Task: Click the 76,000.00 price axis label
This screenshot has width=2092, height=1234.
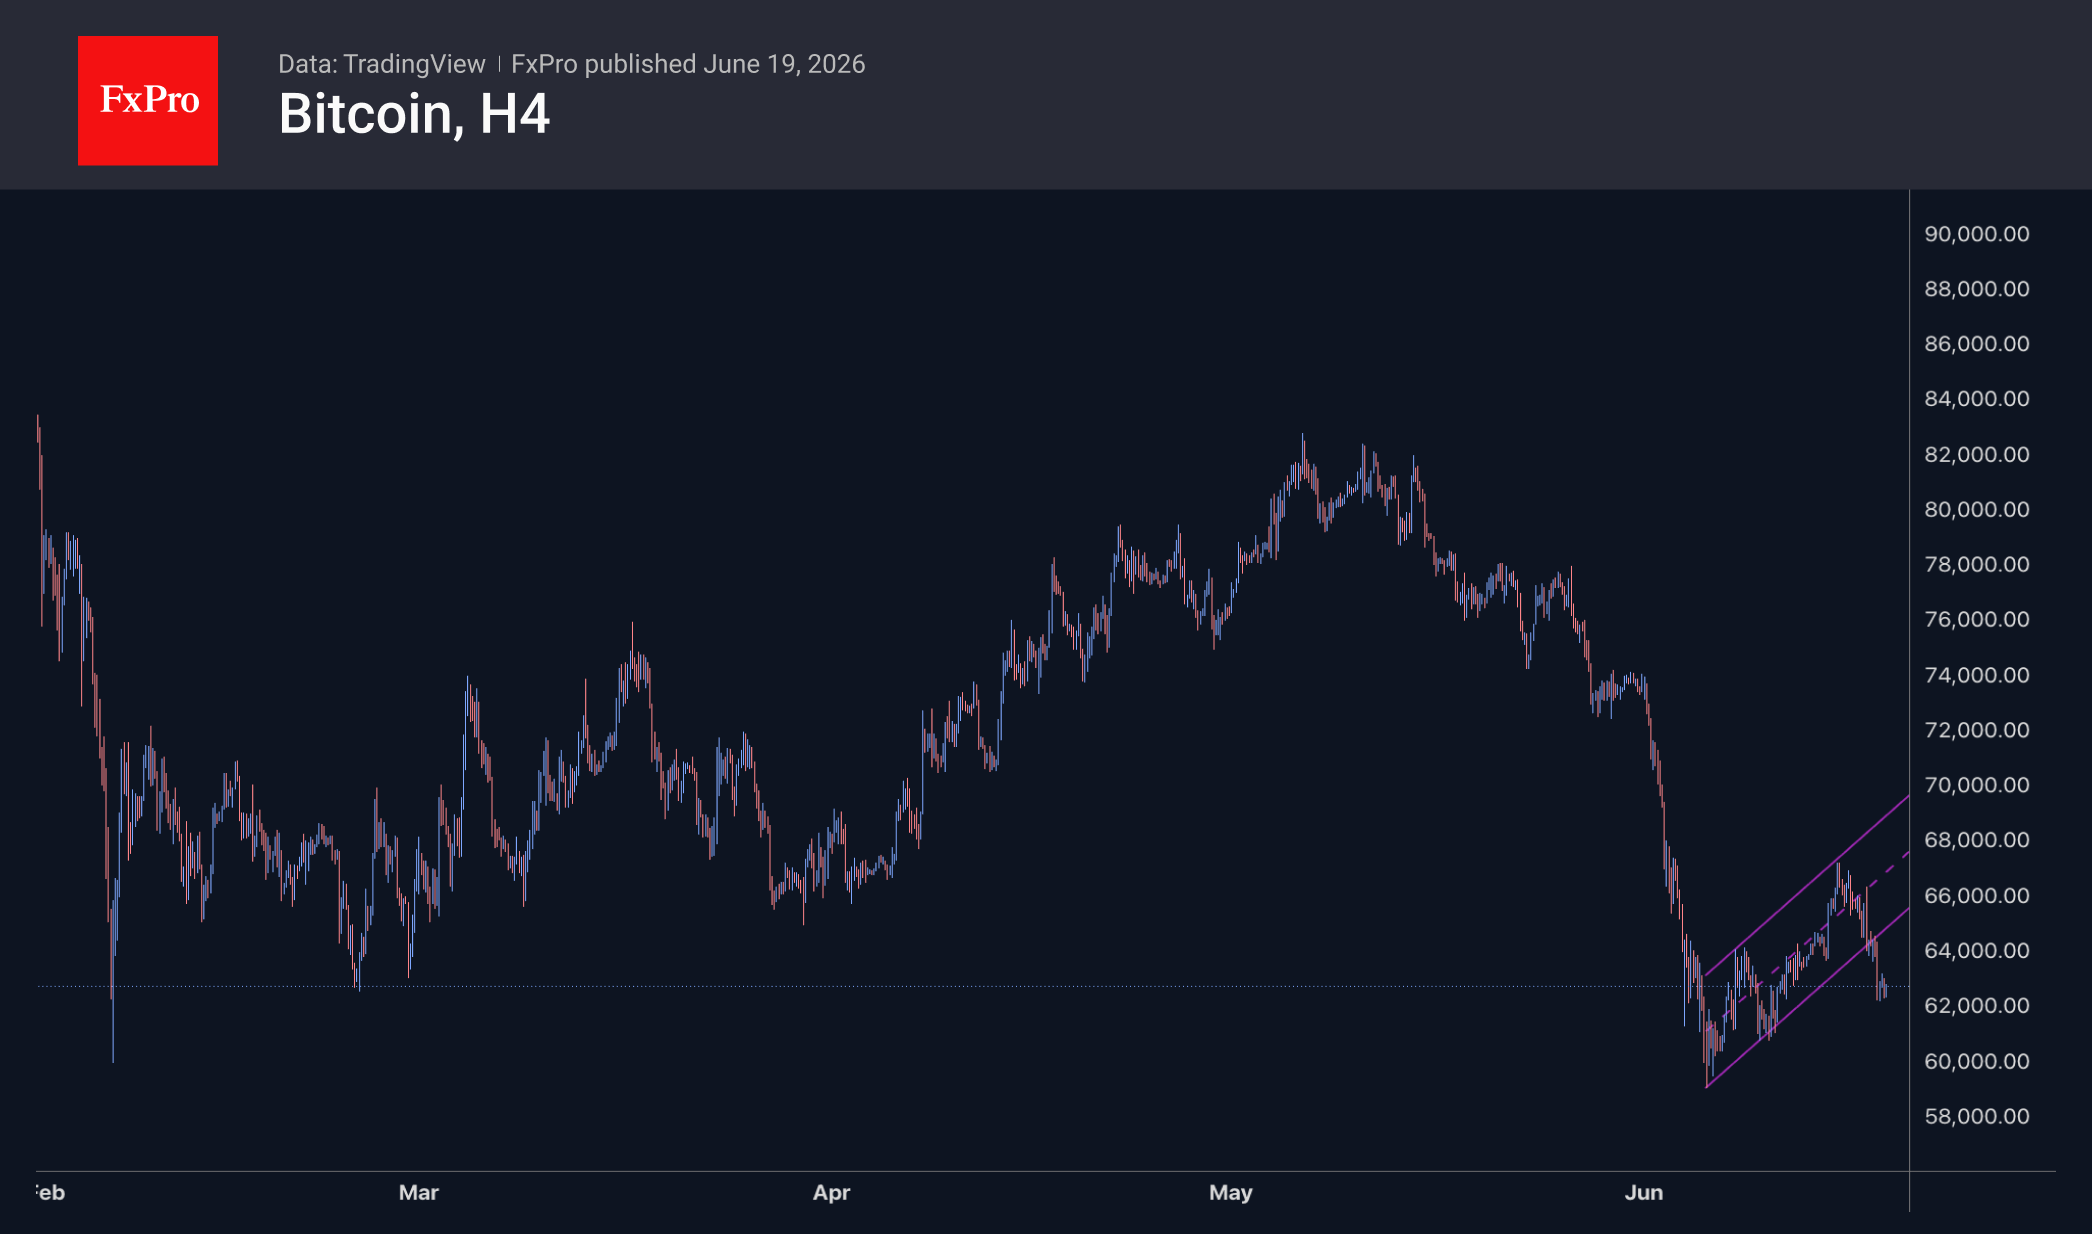Action: 1977,620
